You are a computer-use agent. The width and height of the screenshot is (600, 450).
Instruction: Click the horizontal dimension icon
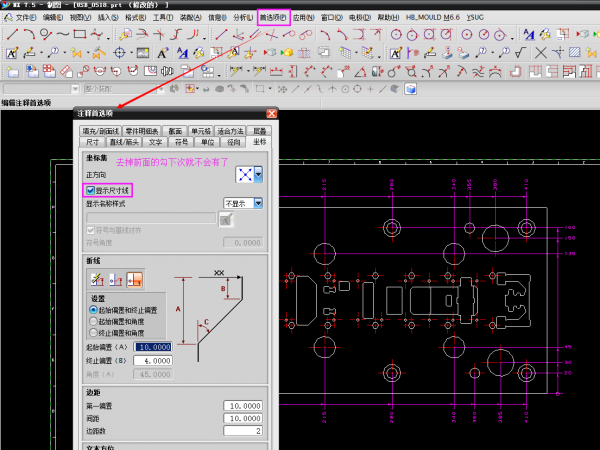(x=276, y=72)
